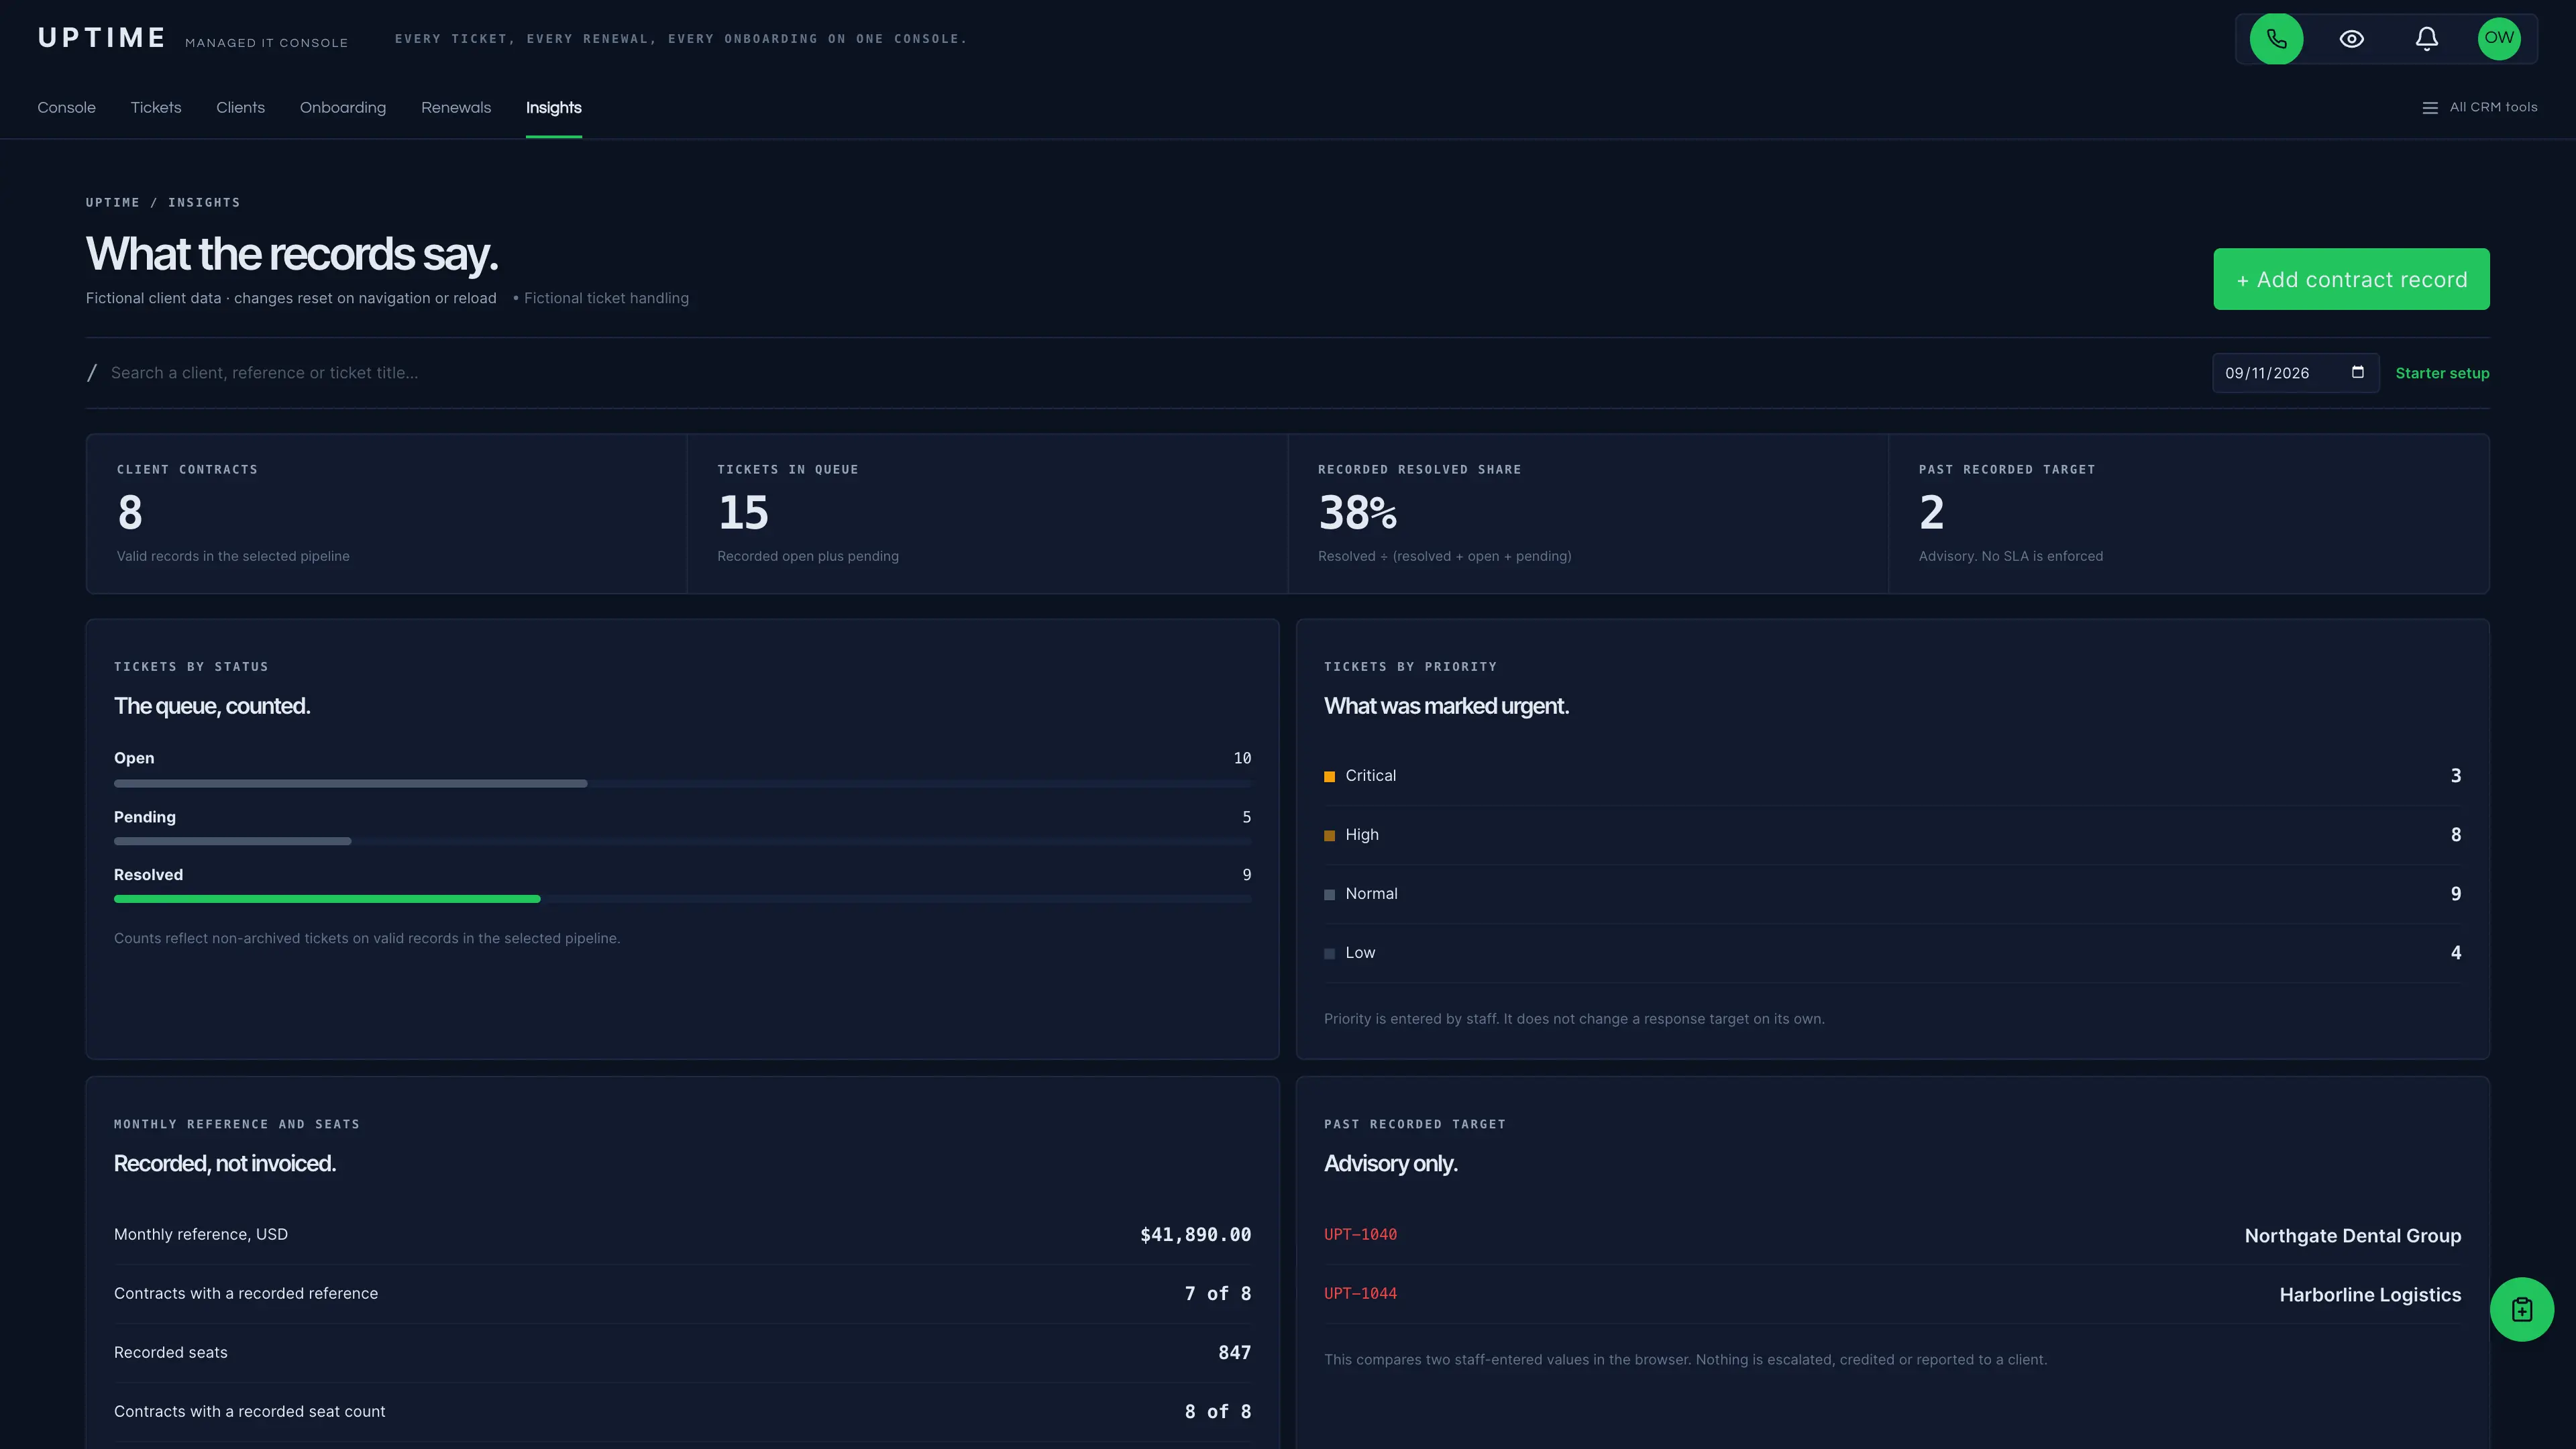Open the Clients tab
The height and width of the screenshot is (1449, 2576).
point(241,107)
